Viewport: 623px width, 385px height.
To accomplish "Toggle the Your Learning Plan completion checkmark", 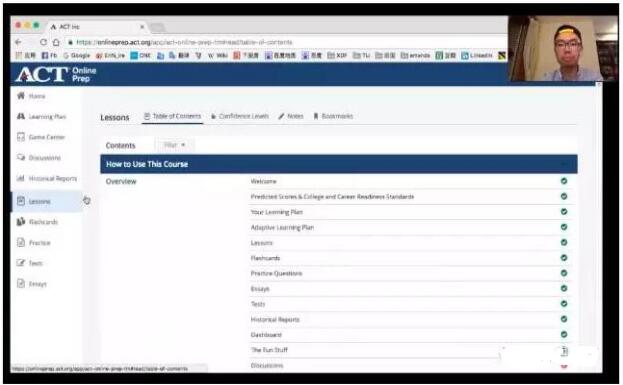I will [564, 212].
